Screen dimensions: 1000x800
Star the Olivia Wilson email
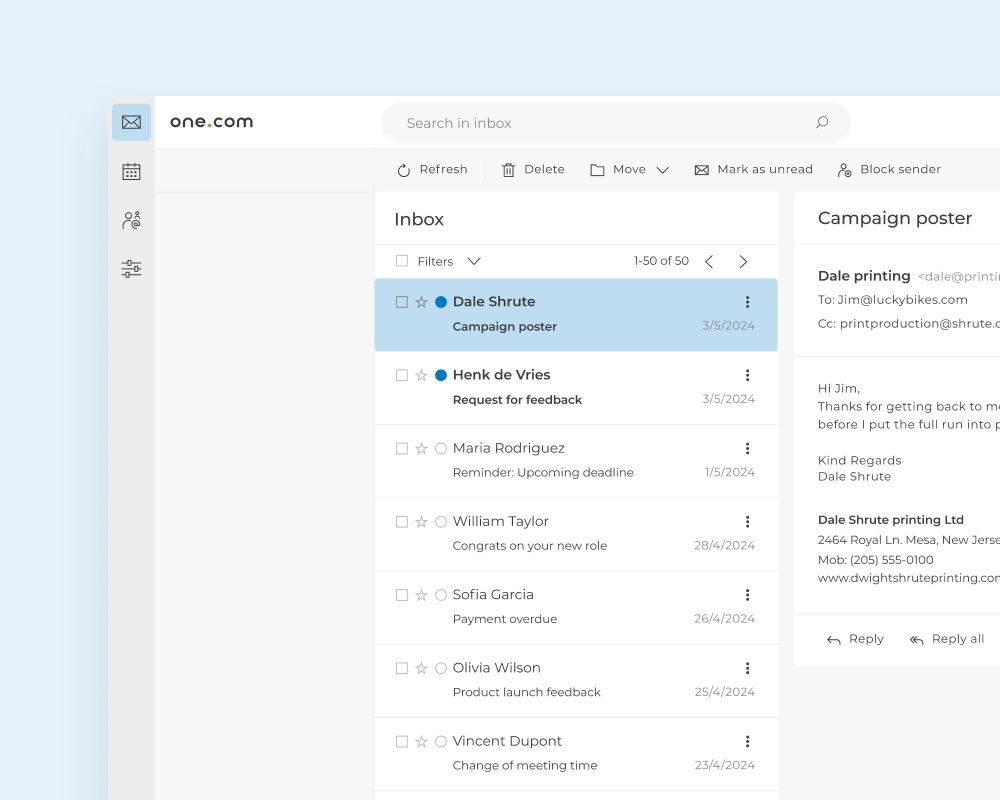421,668
